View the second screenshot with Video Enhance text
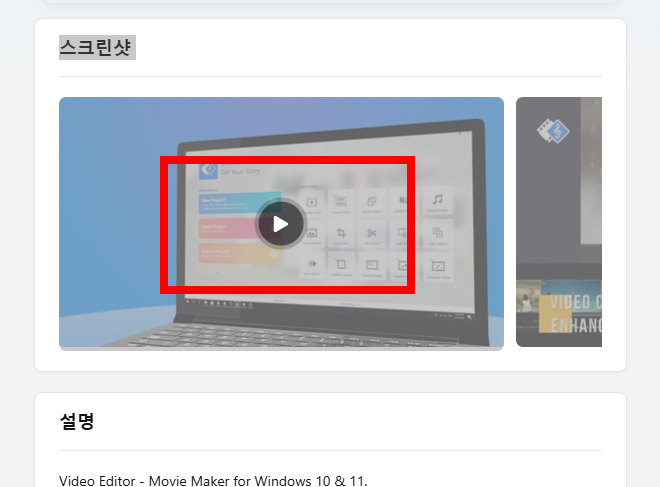 point(559,222)
